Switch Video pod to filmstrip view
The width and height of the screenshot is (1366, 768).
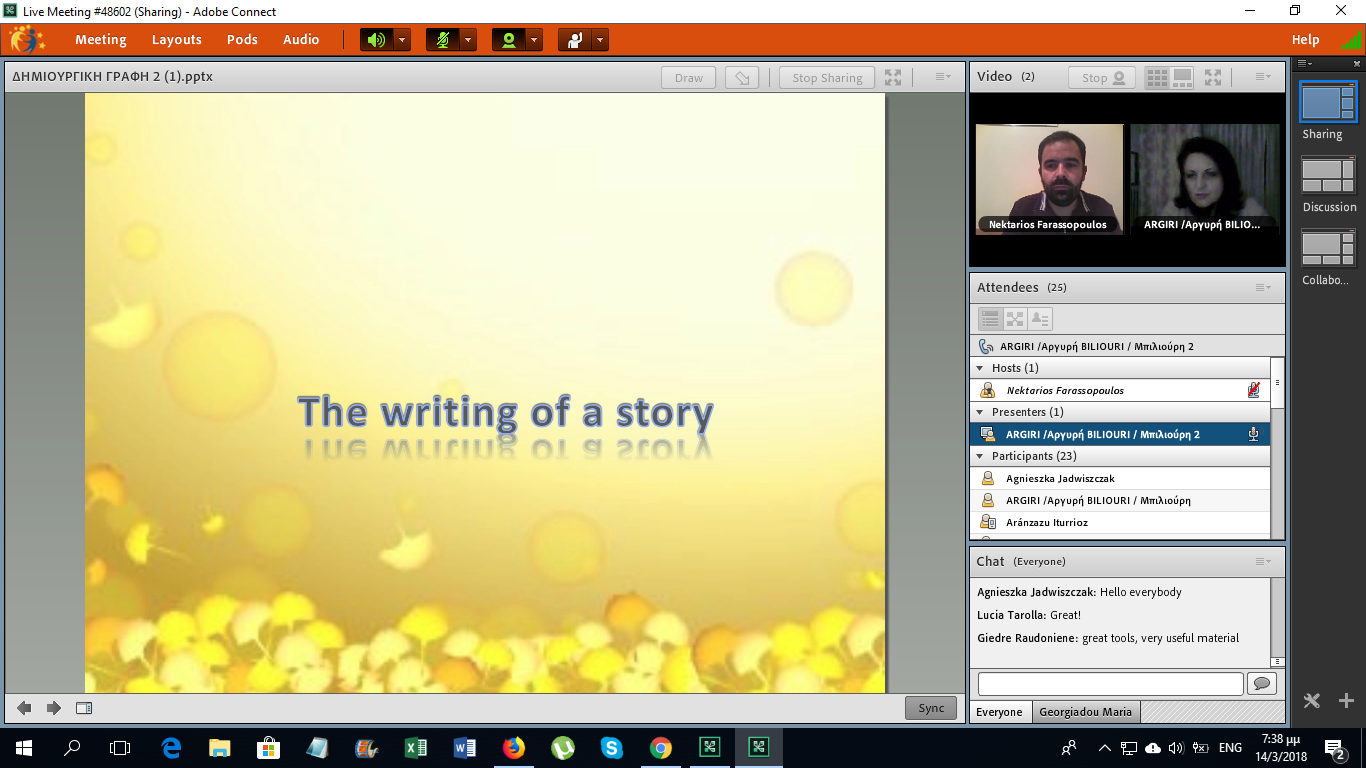[1182, 77]
